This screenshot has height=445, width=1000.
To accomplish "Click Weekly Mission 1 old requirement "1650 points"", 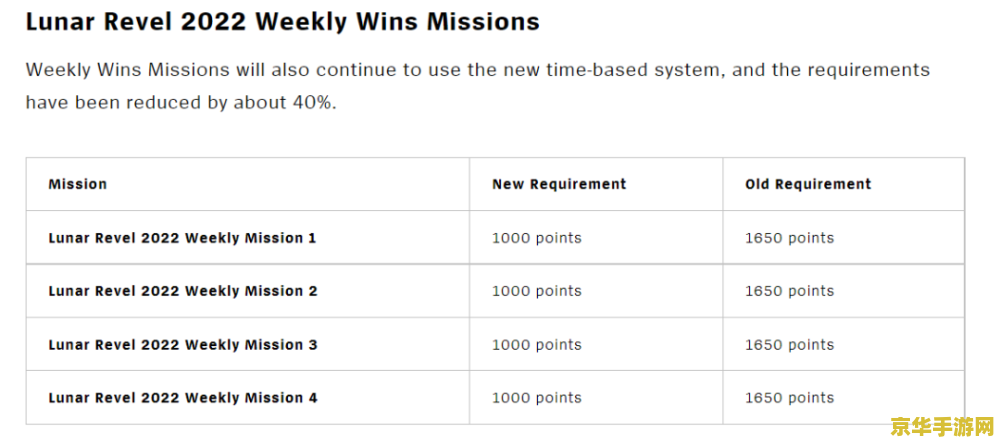I will pos(789,238).
